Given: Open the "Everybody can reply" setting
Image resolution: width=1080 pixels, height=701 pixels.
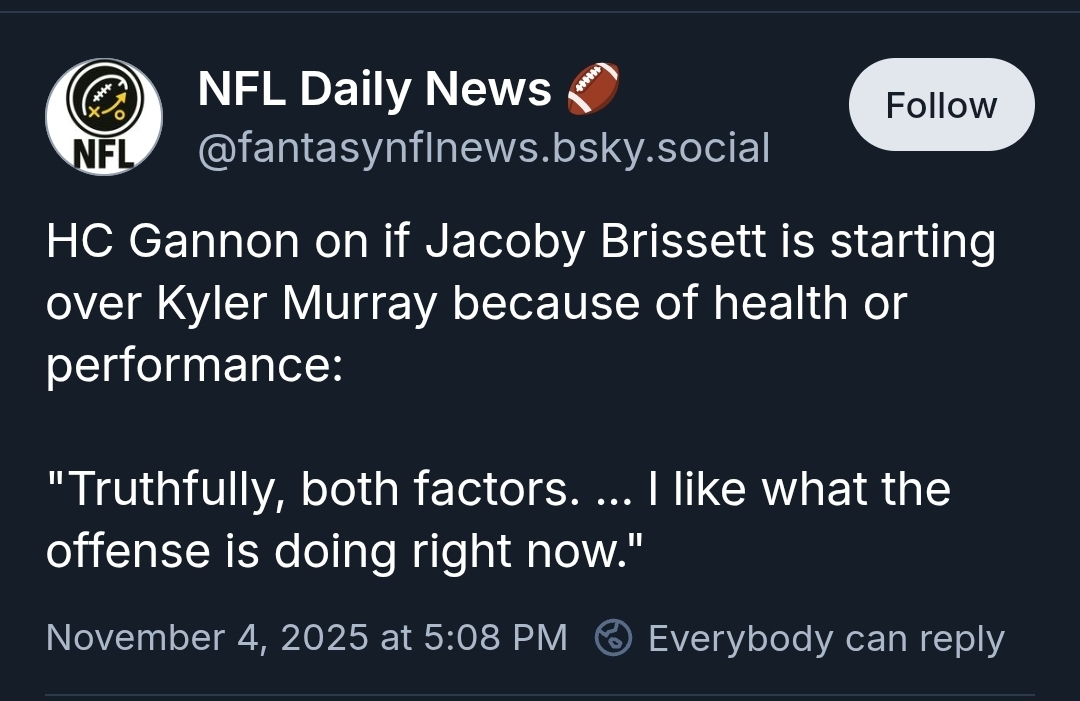Looking at the screenshot, I should point(826,638).
